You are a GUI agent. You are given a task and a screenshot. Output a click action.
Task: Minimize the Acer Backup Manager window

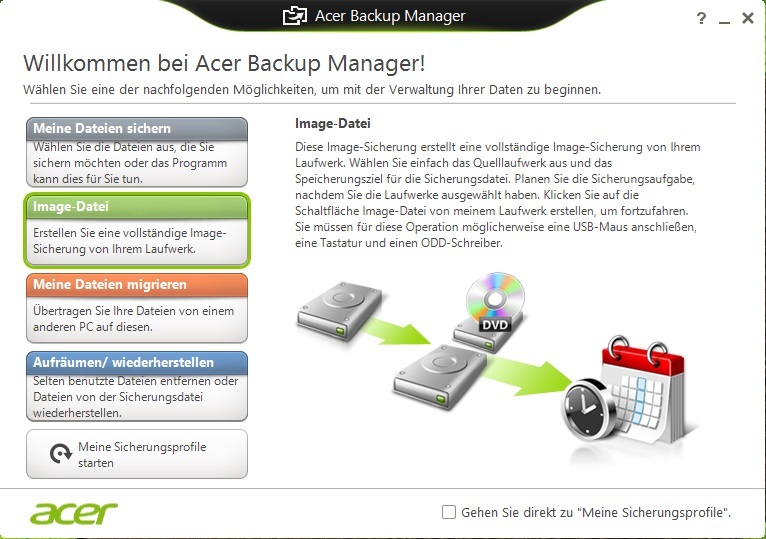pos(724,20)
